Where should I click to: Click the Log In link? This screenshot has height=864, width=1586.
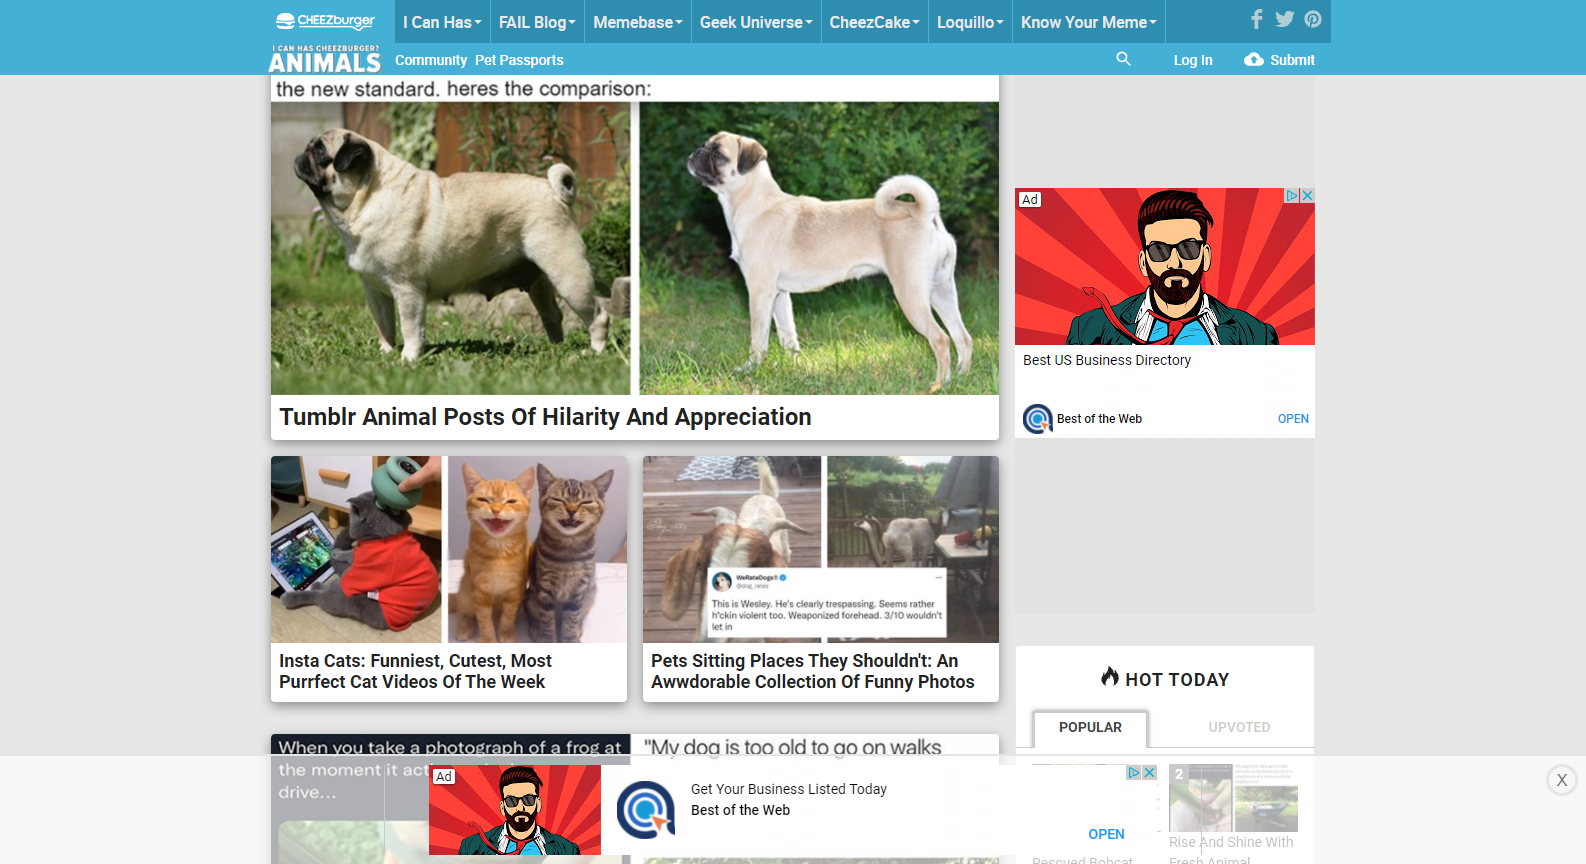pyautogui.click(x=1192, y=60)
